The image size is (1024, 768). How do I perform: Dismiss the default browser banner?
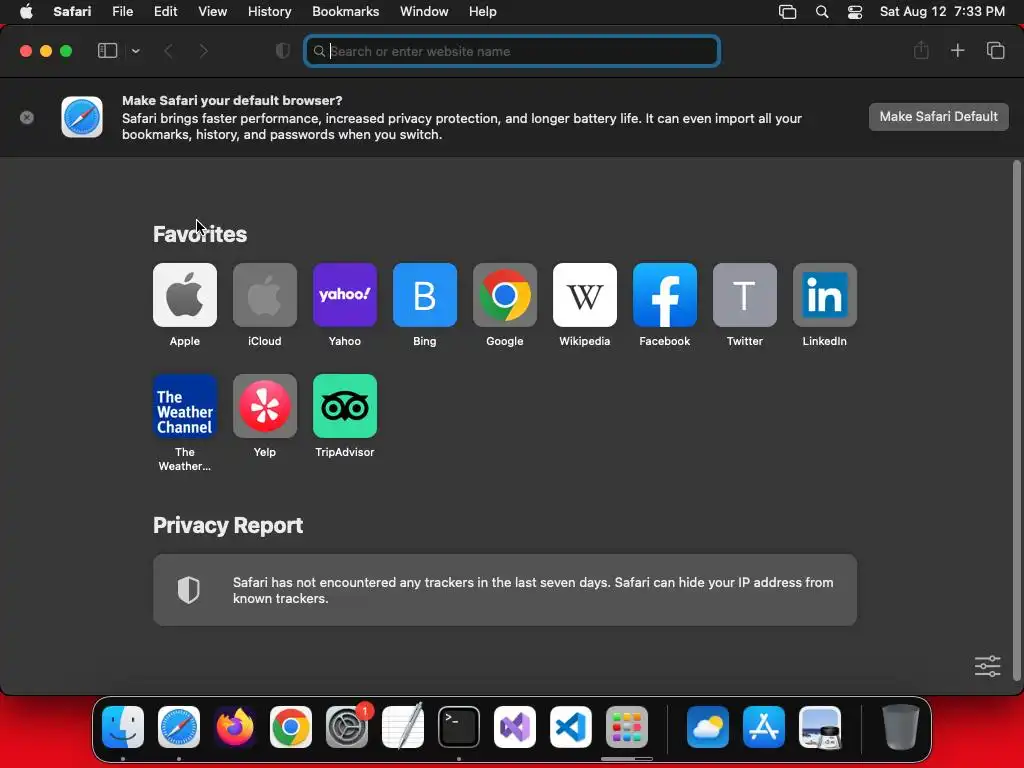click(27, 118)
